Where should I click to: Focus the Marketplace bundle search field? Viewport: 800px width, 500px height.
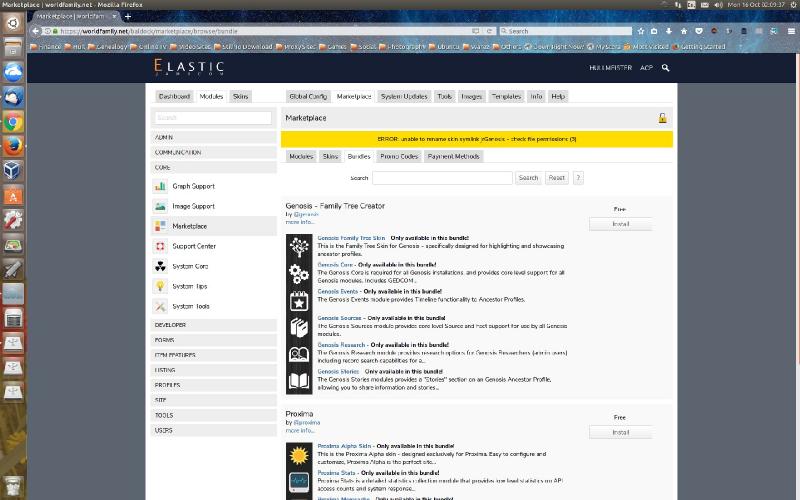coord(442,178)
